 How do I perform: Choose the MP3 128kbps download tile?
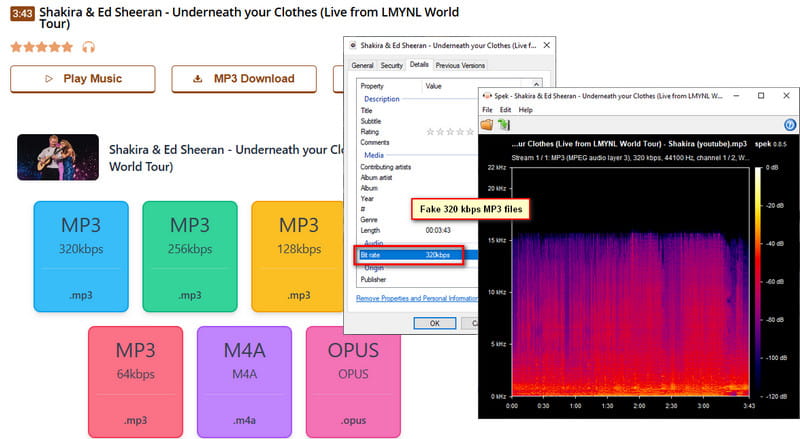(x=297, y=256)
